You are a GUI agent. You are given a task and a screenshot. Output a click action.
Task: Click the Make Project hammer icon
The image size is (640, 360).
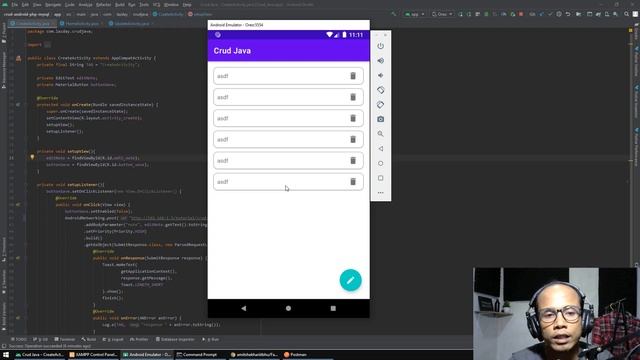(x=393, y=14)
